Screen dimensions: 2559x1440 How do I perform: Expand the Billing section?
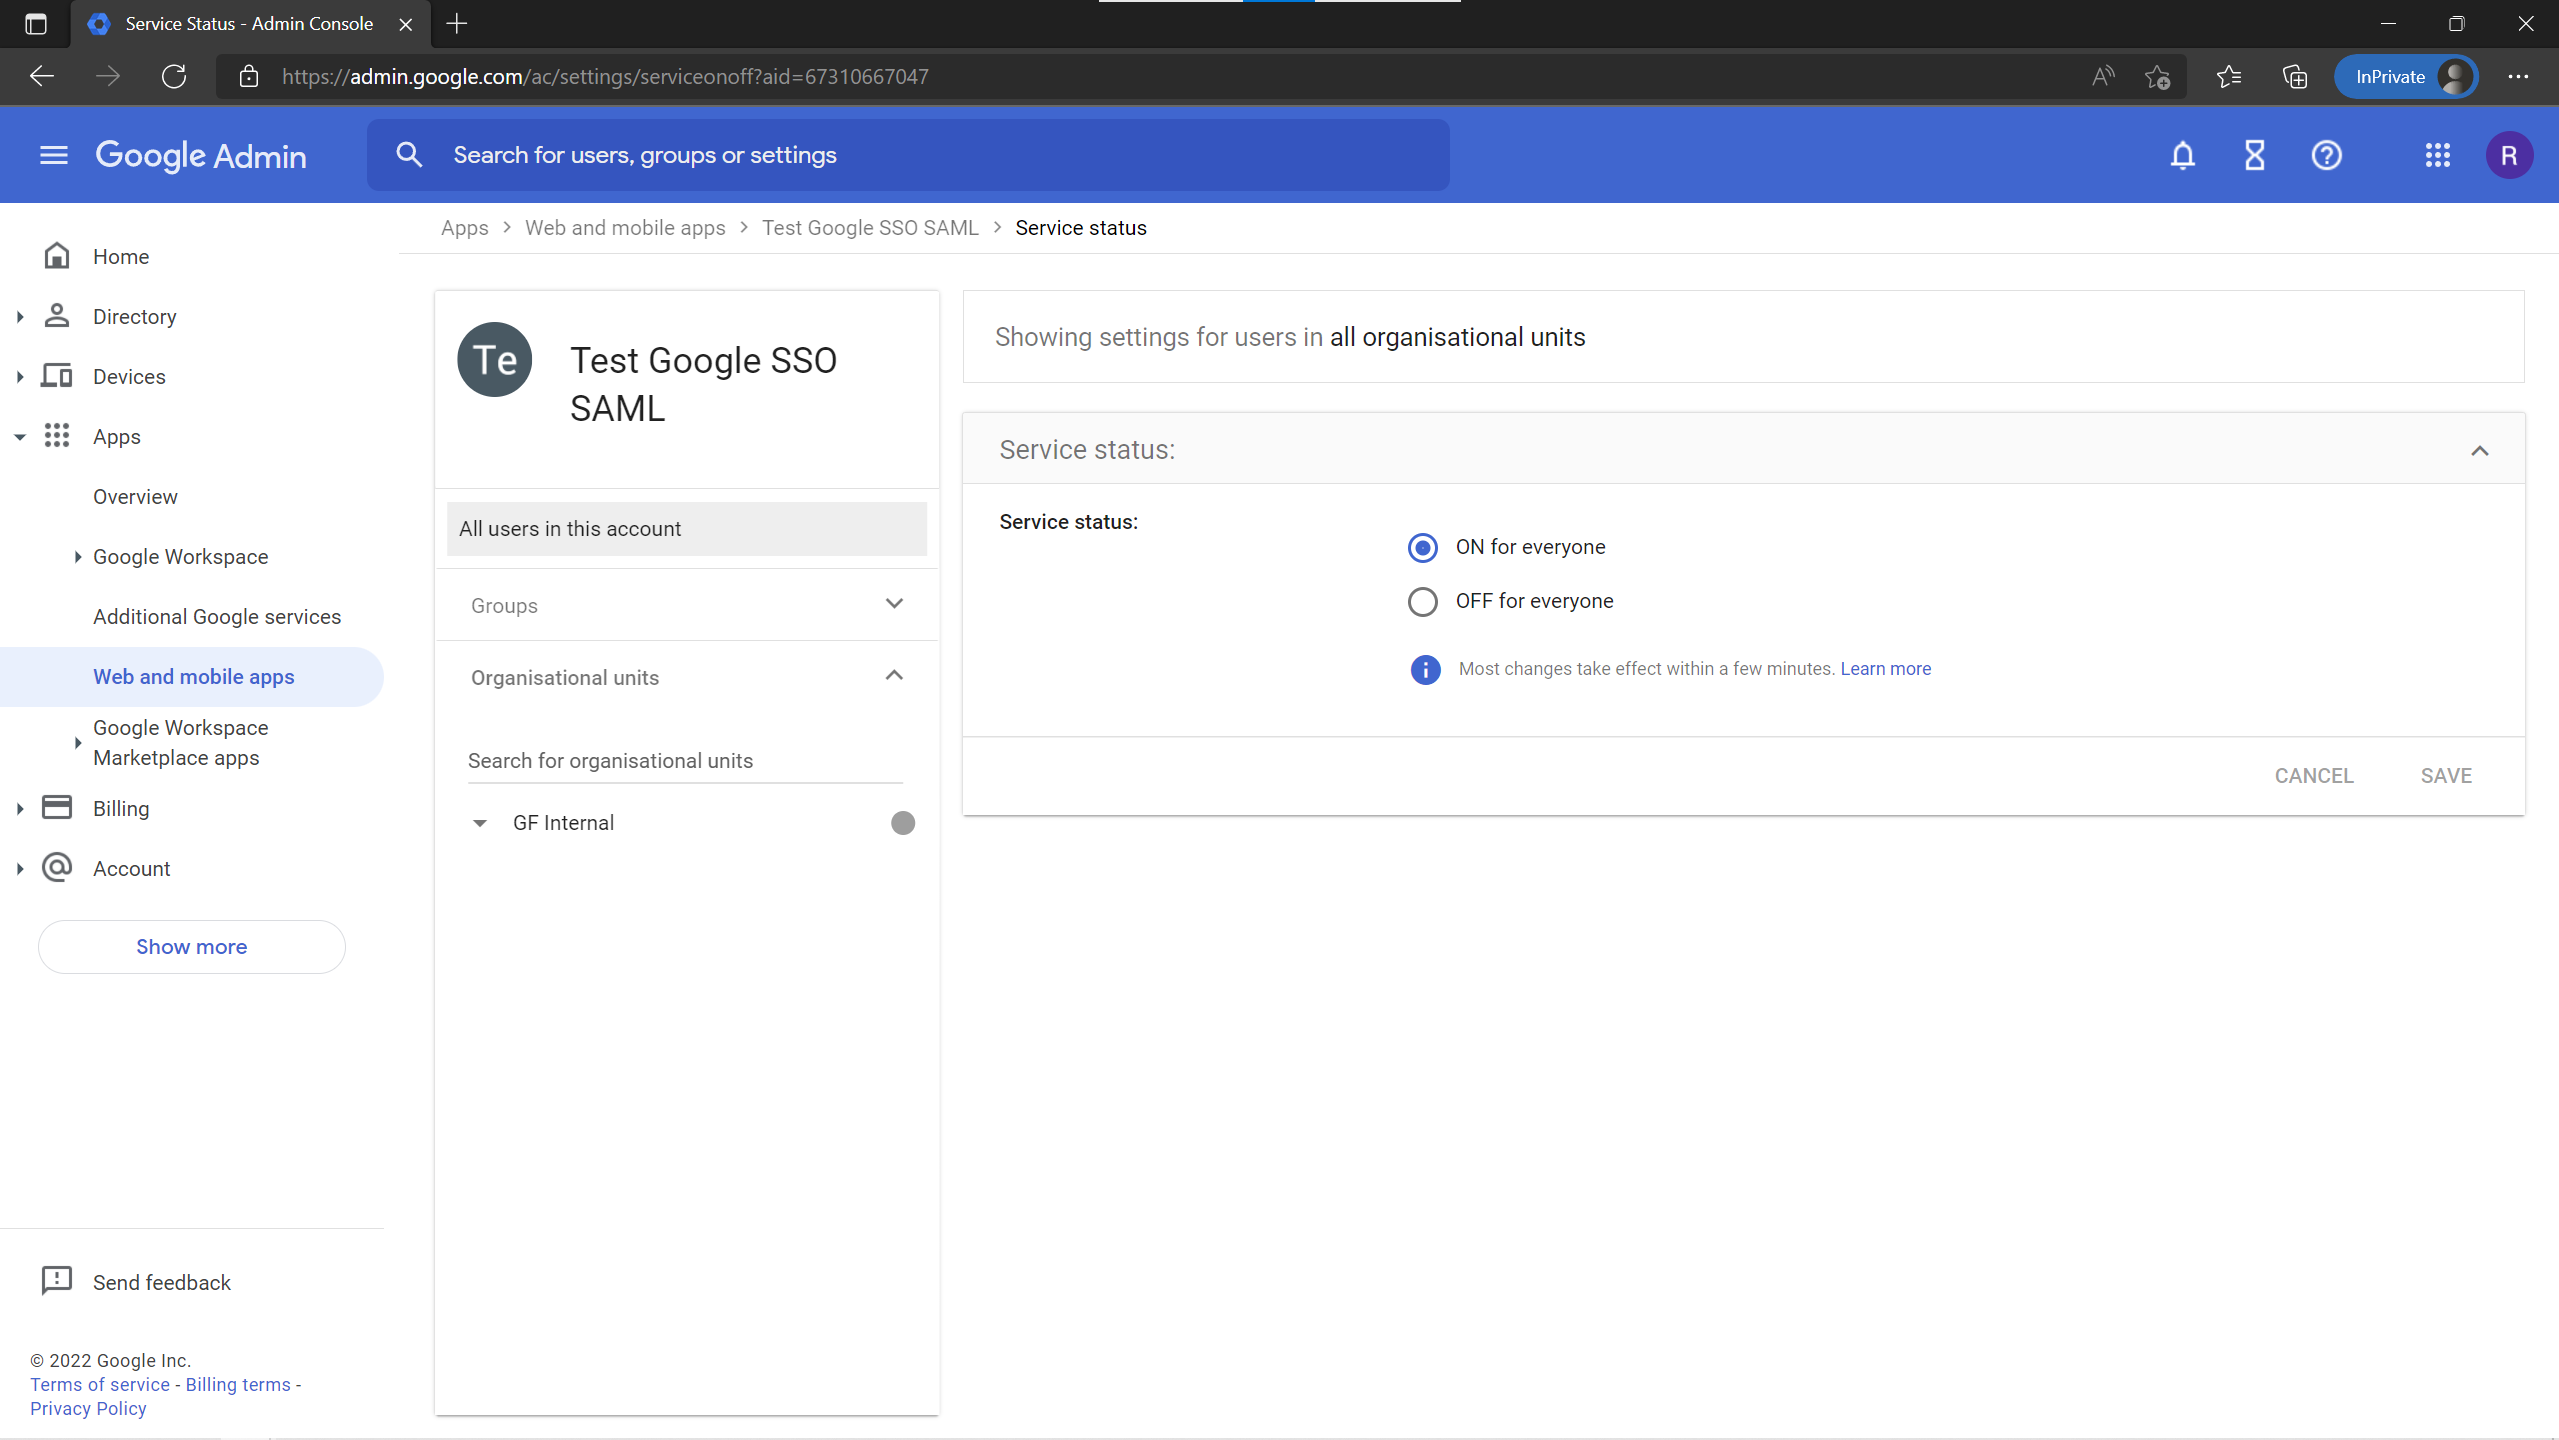click(x=20, y=809)
